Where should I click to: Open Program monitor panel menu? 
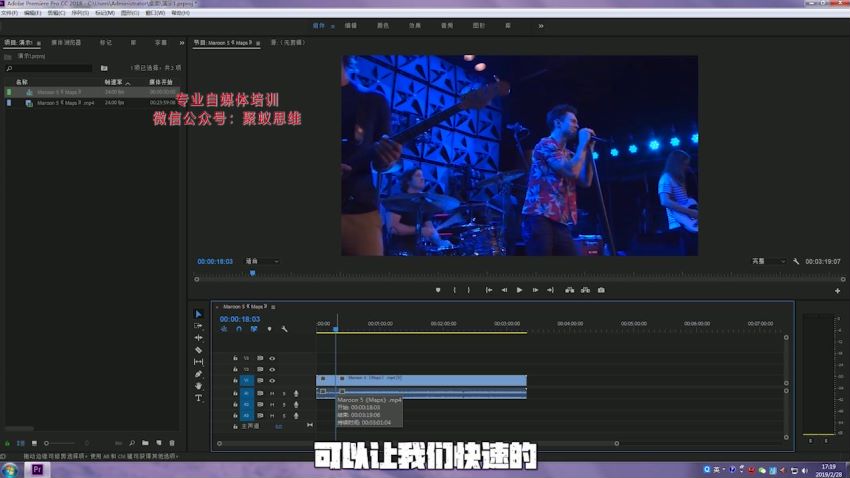pos(258,43)
